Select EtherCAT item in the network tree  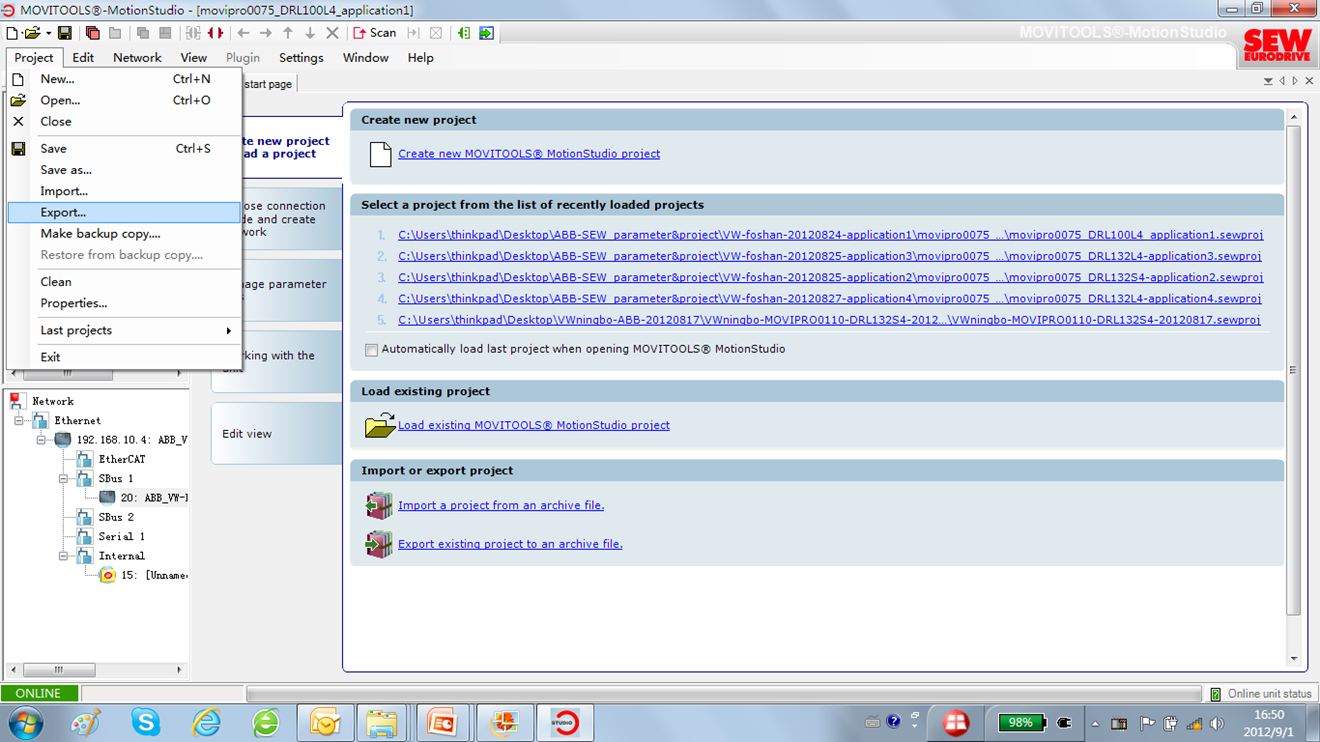(x=121, y=460)
